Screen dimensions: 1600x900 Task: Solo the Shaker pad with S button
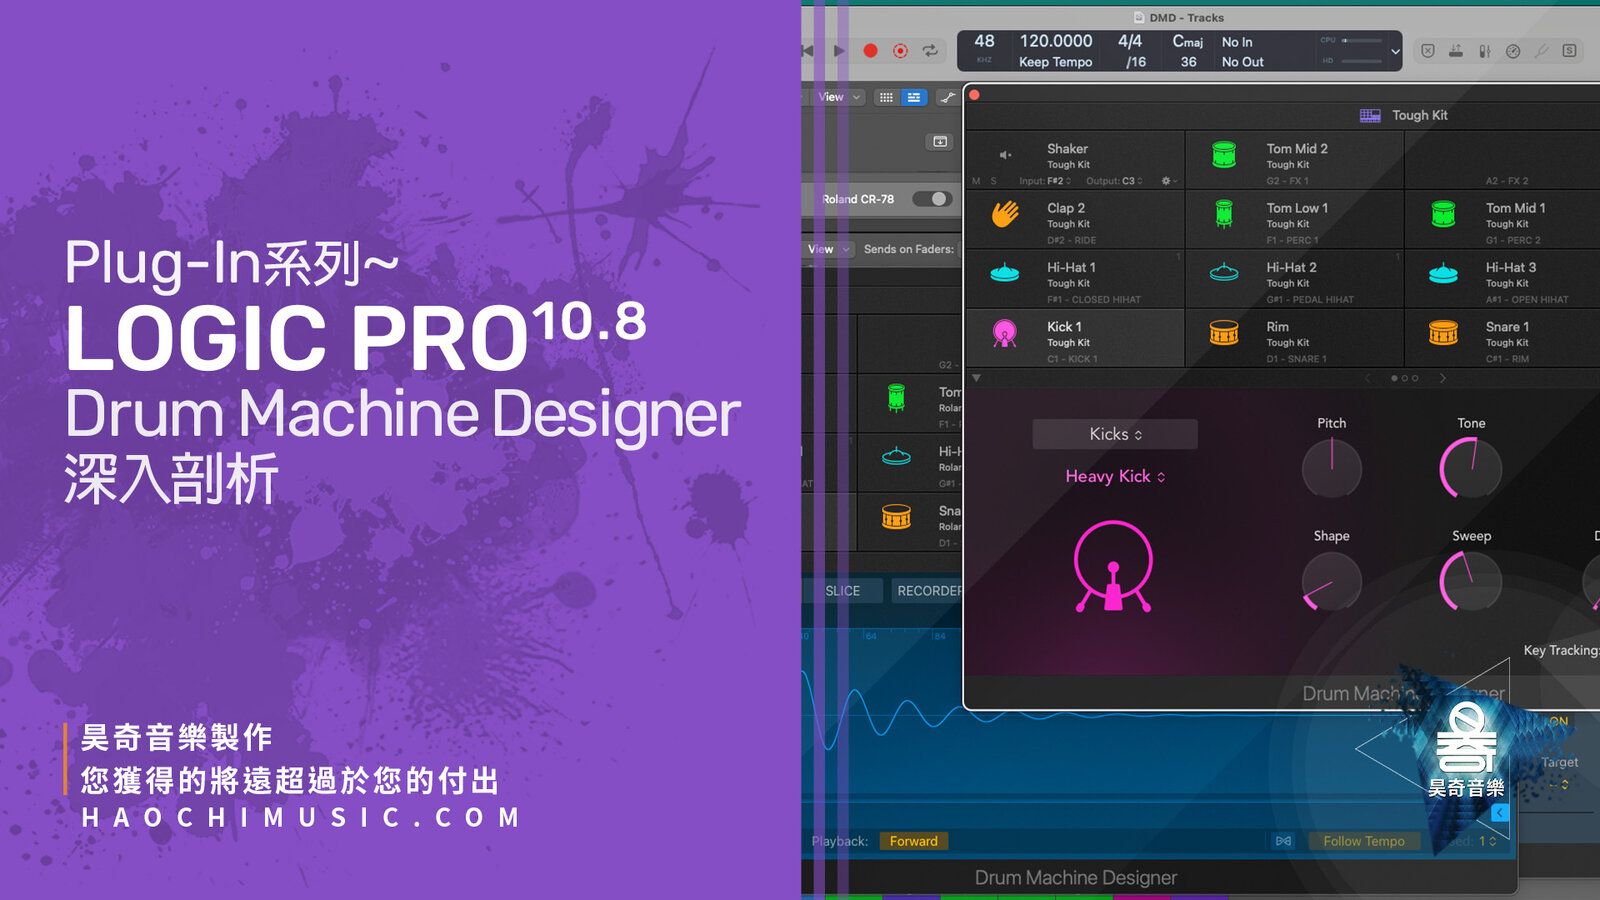click(993, 181)
